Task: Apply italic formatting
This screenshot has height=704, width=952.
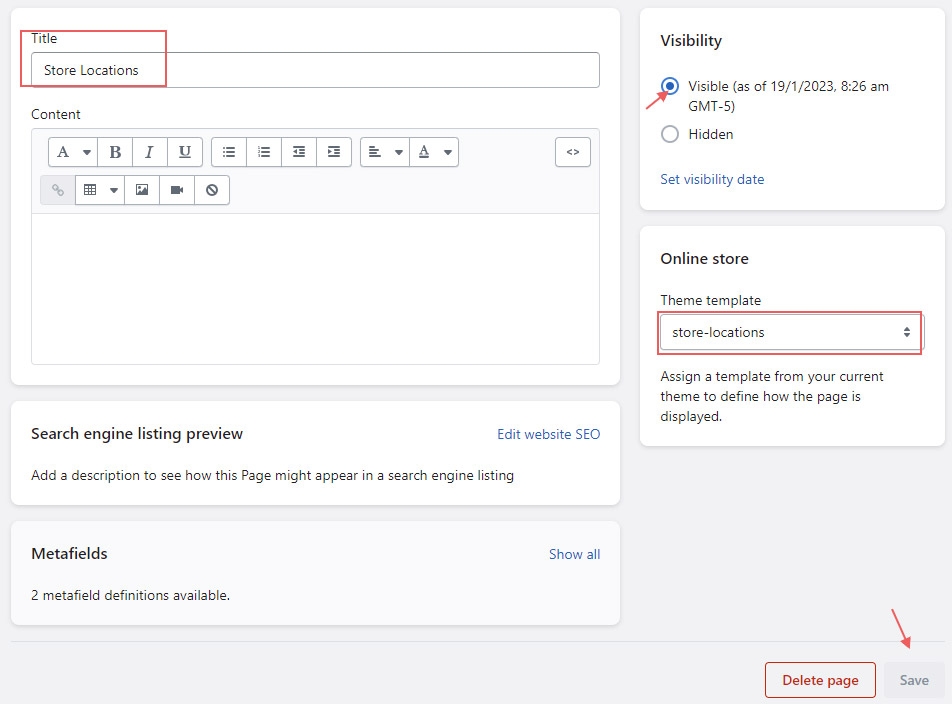Action: pyautogui.click(x=149, y=152)
